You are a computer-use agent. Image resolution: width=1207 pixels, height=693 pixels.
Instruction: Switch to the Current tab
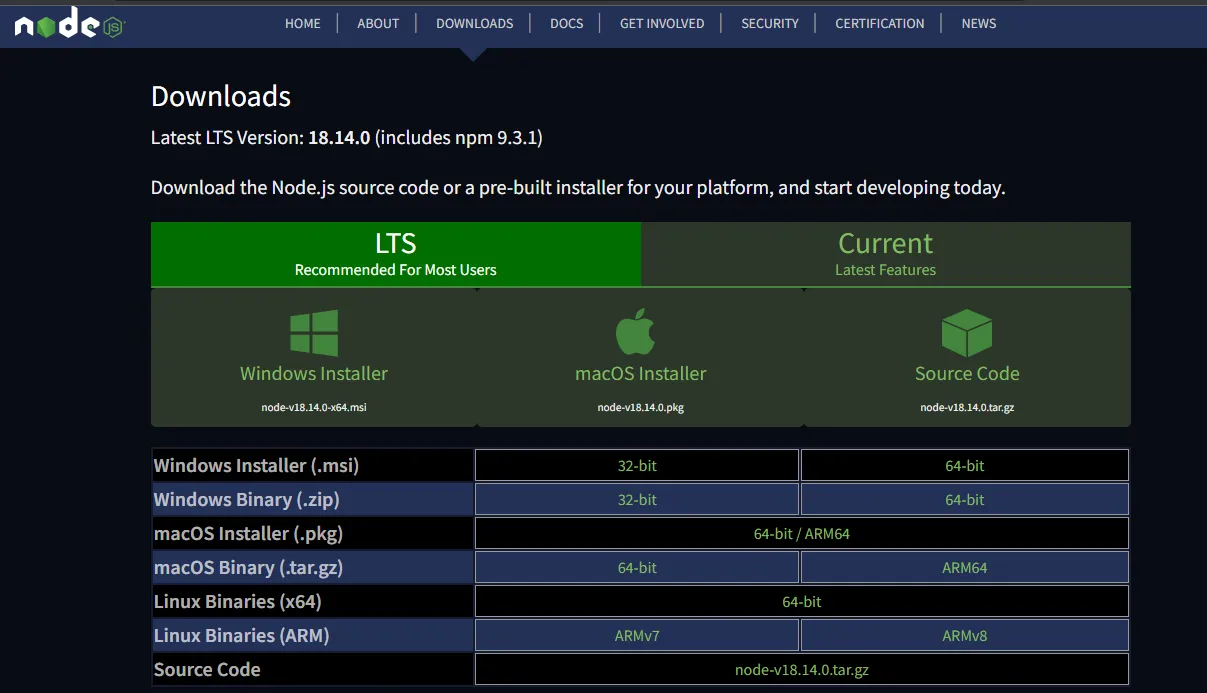tap(885, 253)
